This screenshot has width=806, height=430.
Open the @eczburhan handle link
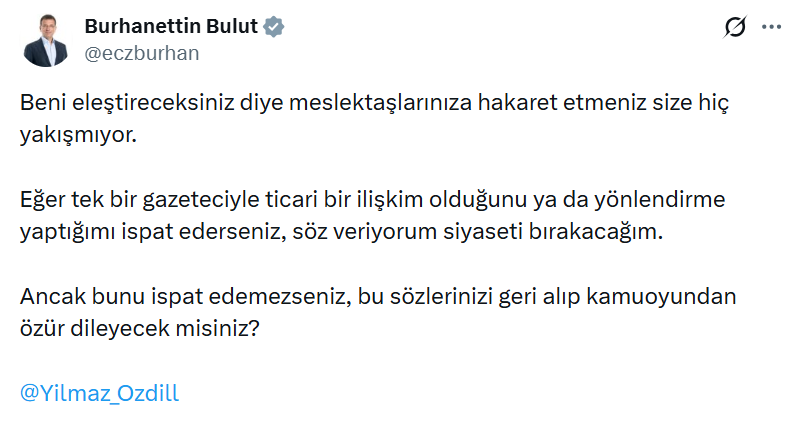[141, 54]
